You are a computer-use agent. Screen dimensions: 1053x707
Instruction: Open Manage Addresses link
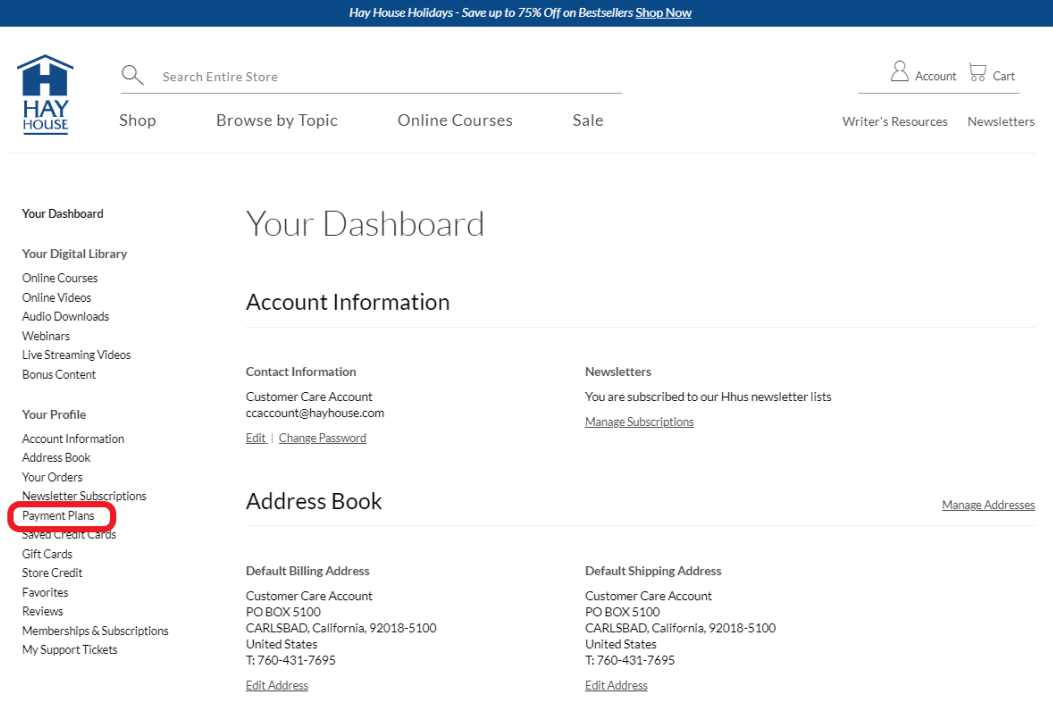[988, 505]
